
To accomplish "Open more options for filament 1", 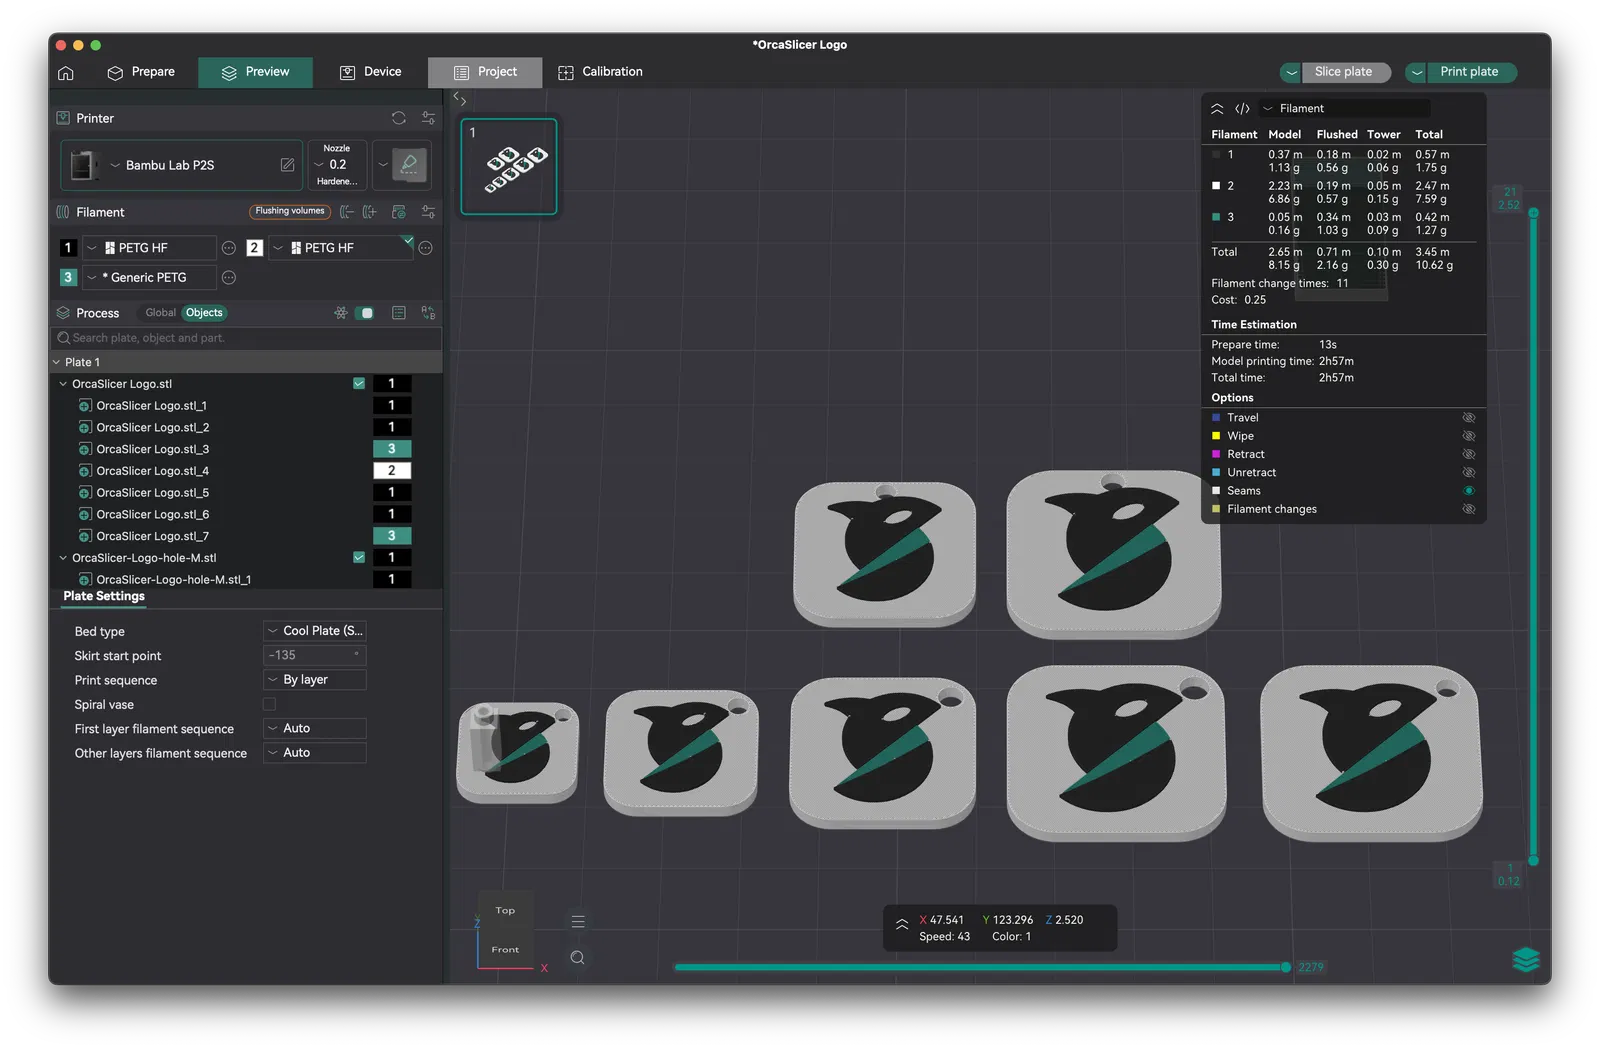I will [229, 248].
